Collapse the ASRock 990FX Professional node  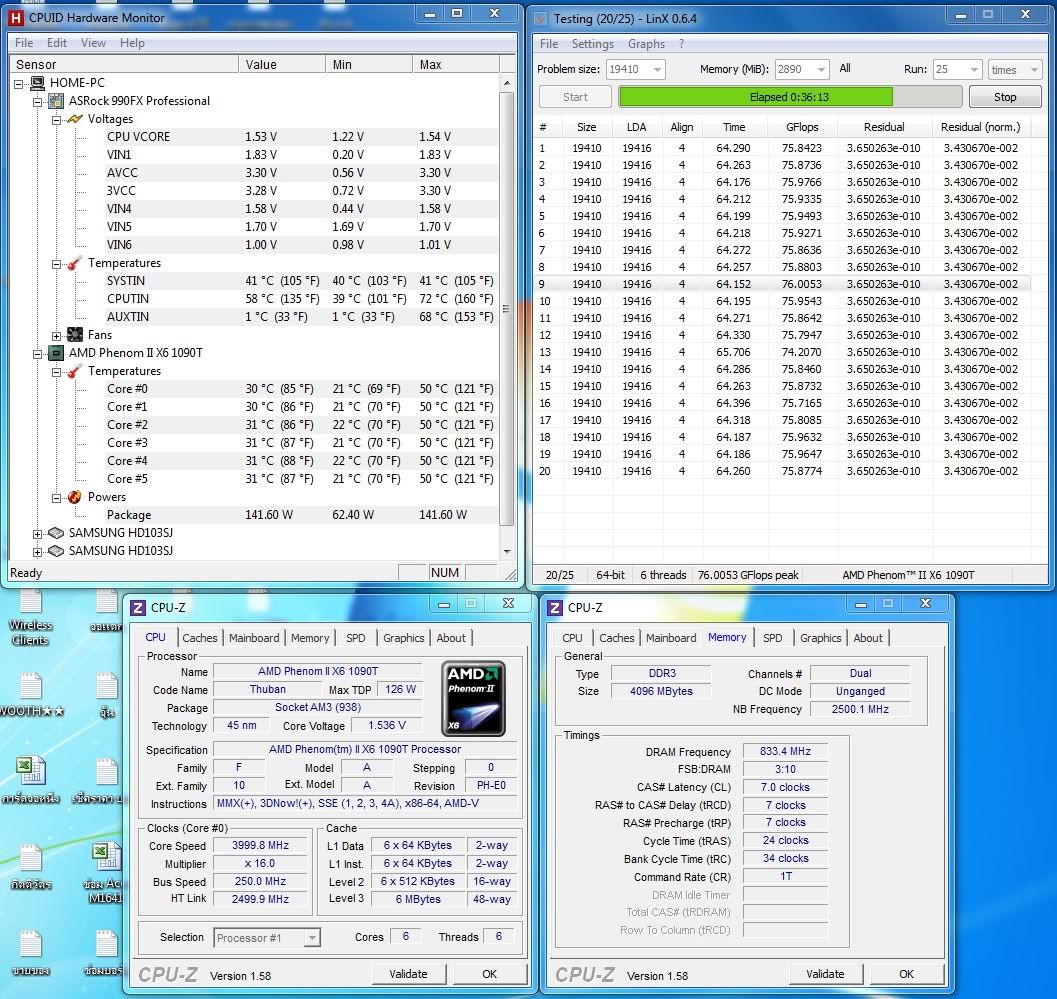pos(38,102)
